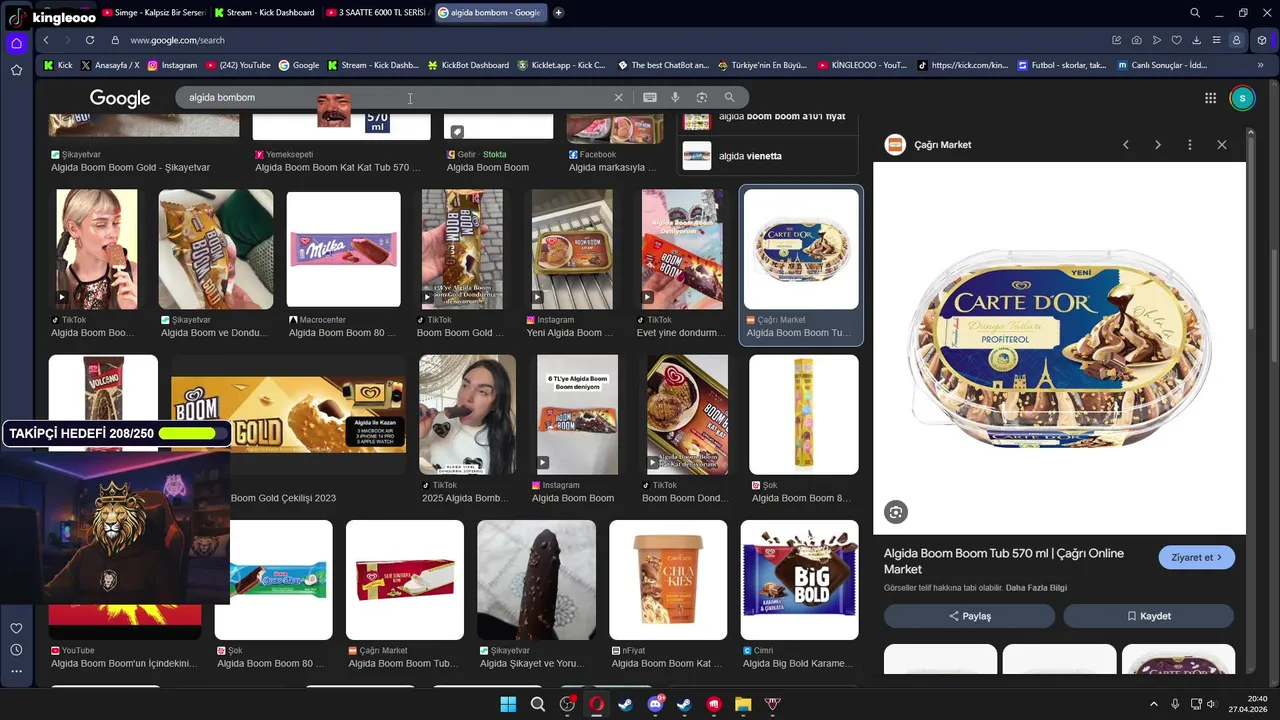This screenshot has width=1280, height=720.
Task: Click the 'Kaydet' save button
Action: pos(1148,616)
